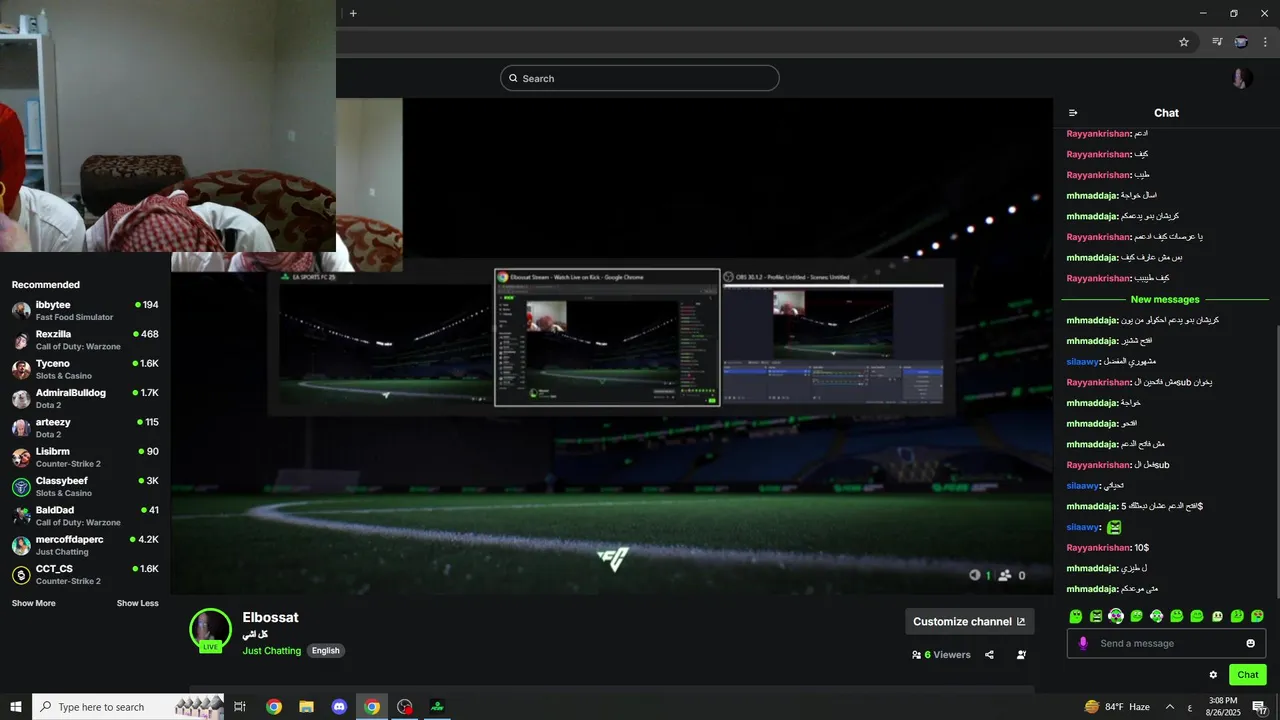Open File Explorer from the taskbar
Image resolution: width=1280 pixels, height=720 pixels.
coord(307,707)
